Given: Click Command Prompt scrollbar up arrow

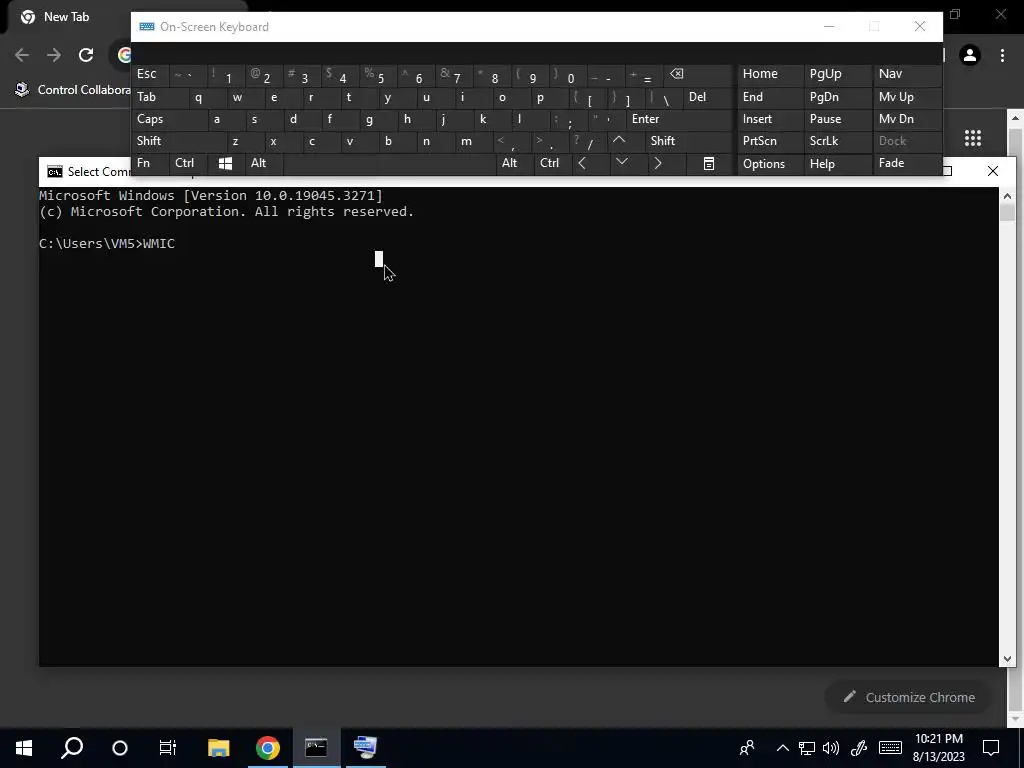Looking at the screenshot, I should click(x=1007, y=196).
